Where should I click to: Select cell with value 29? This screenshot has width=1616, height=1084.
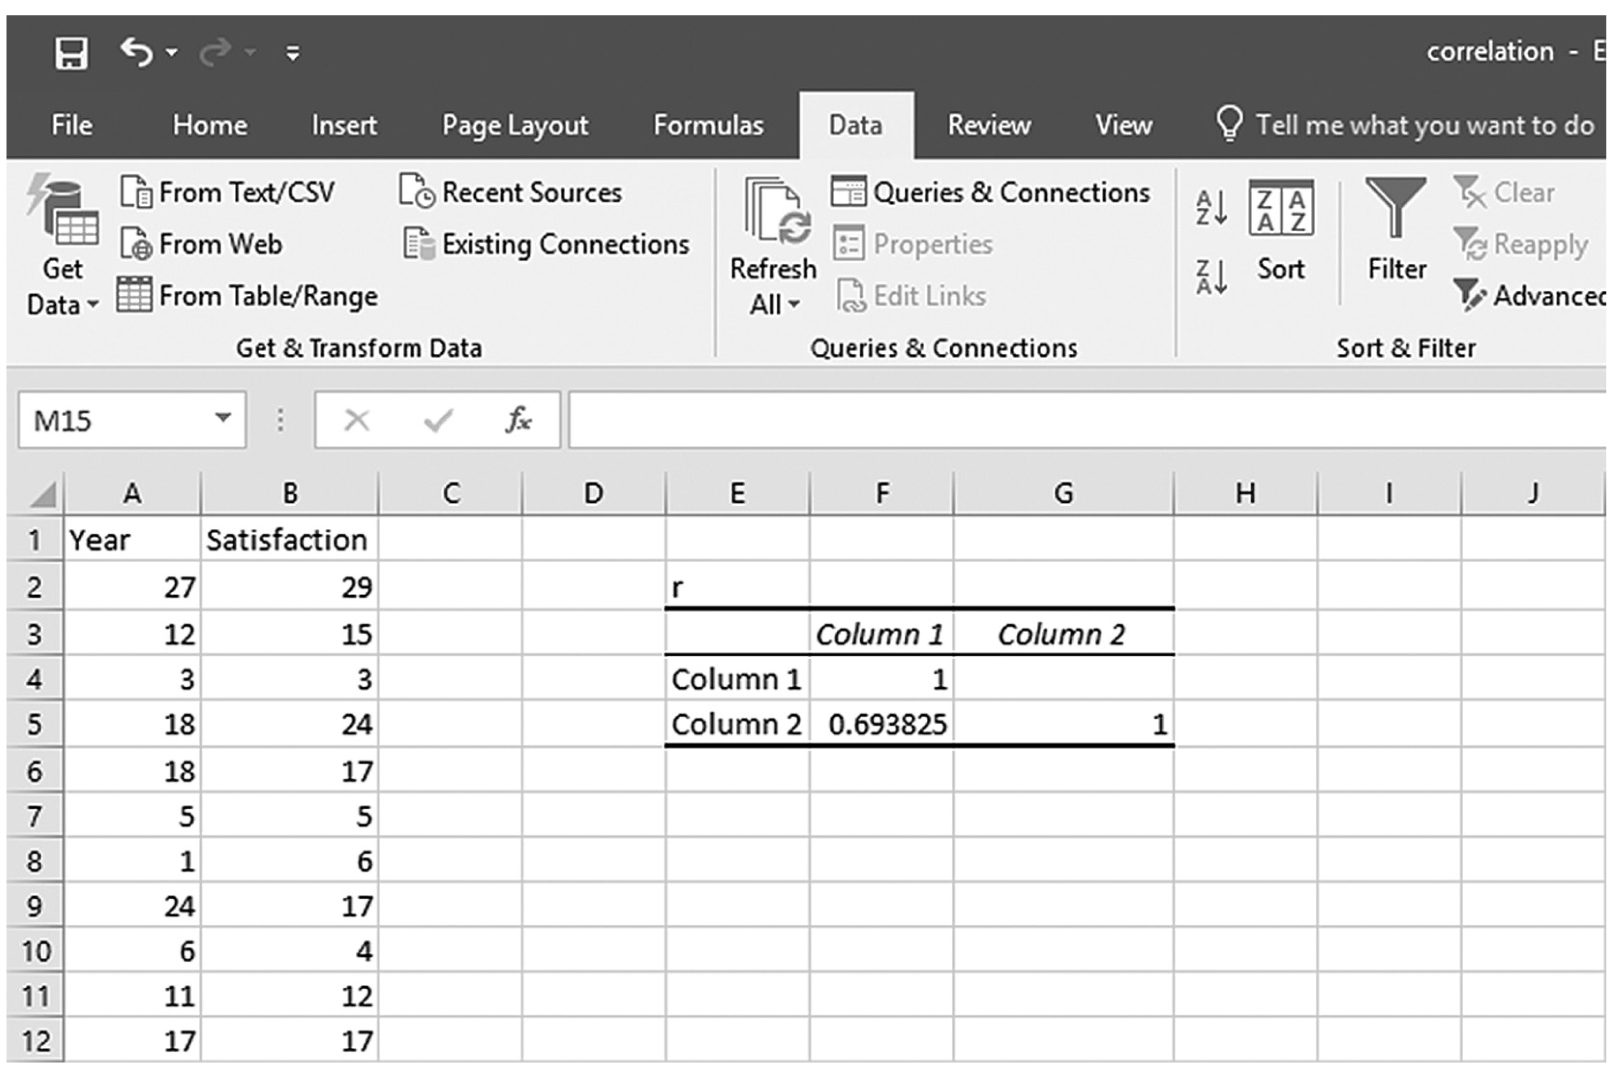point(290,587)
